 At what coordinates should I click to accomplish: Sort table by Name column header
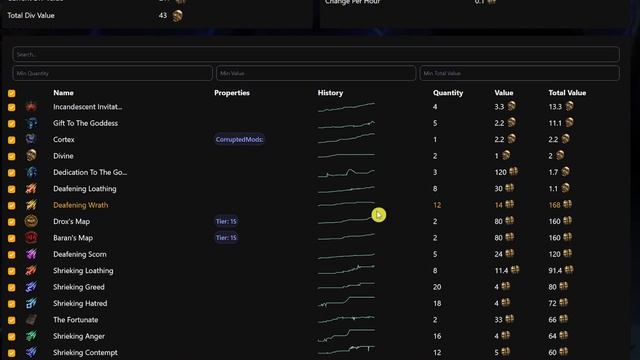tap(63, 93)
